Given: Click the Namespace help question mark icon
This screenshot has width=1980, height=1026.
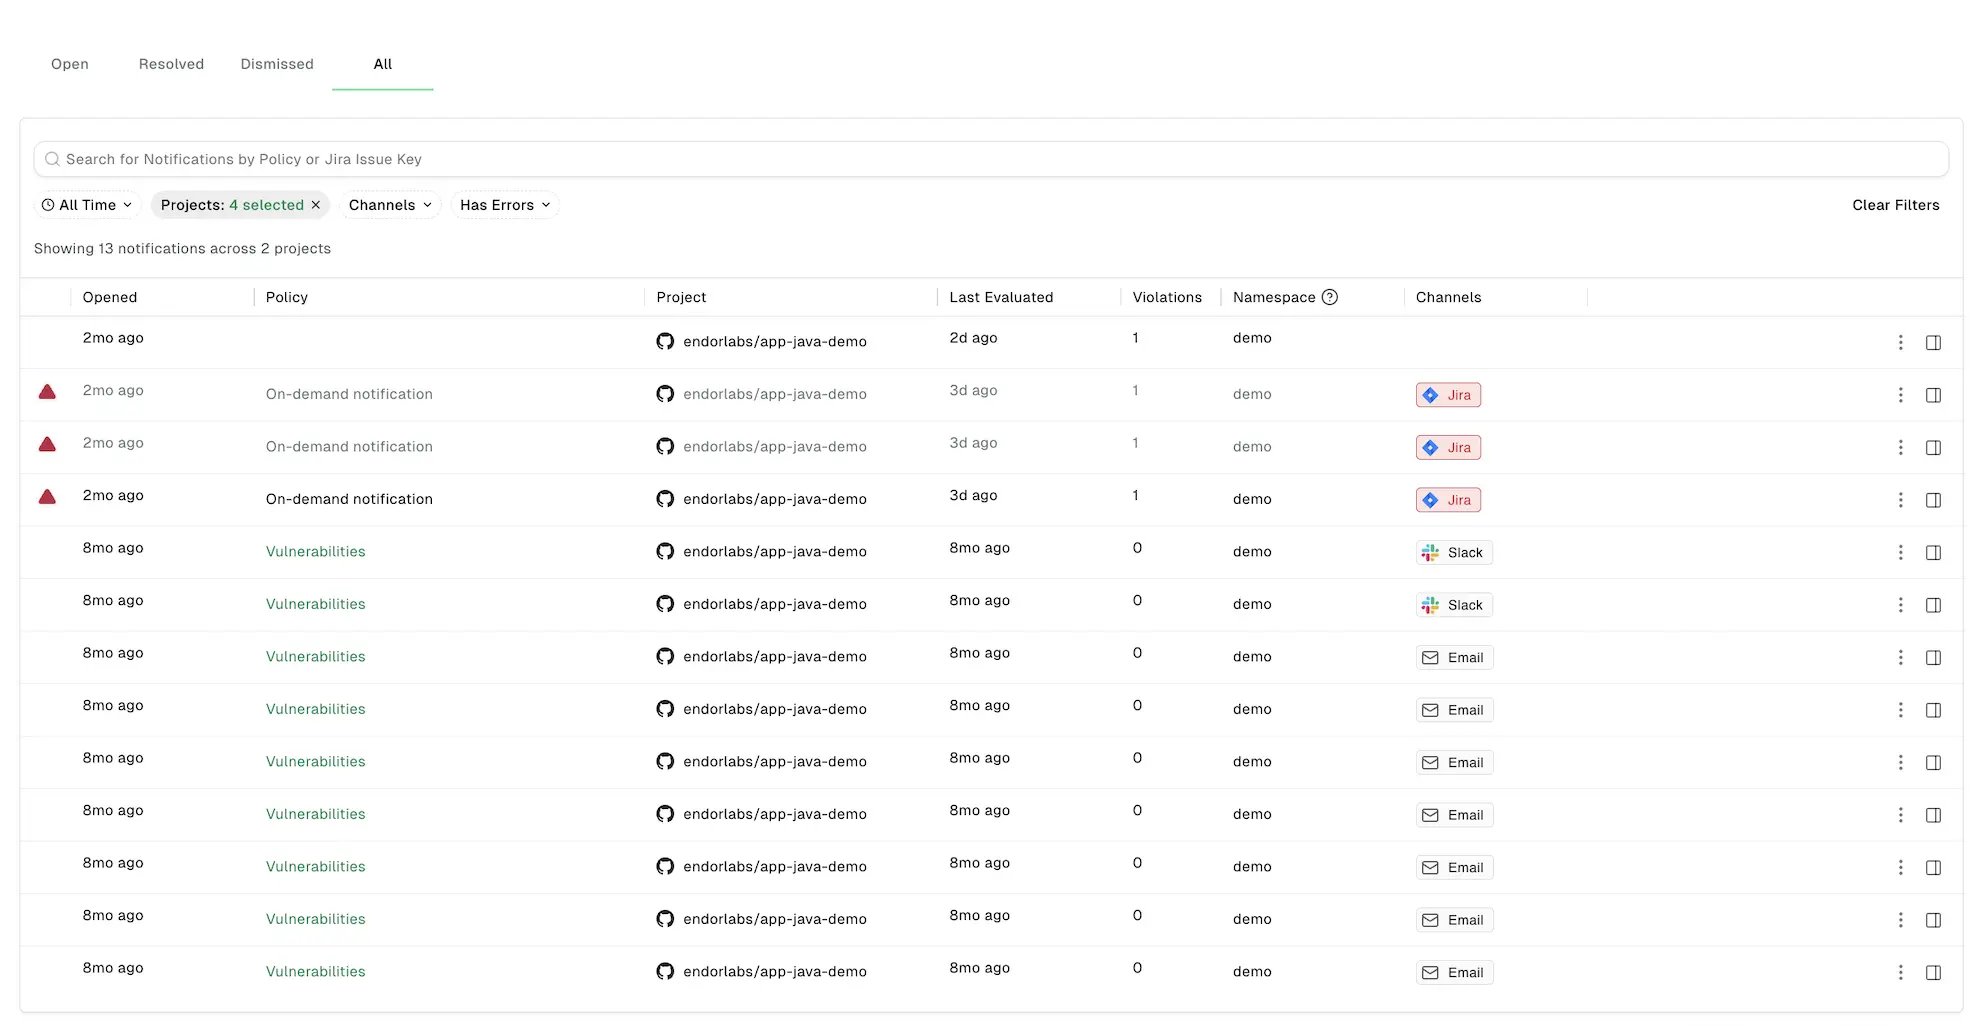Looking at the screenshot, I should tap(1329, 297).
